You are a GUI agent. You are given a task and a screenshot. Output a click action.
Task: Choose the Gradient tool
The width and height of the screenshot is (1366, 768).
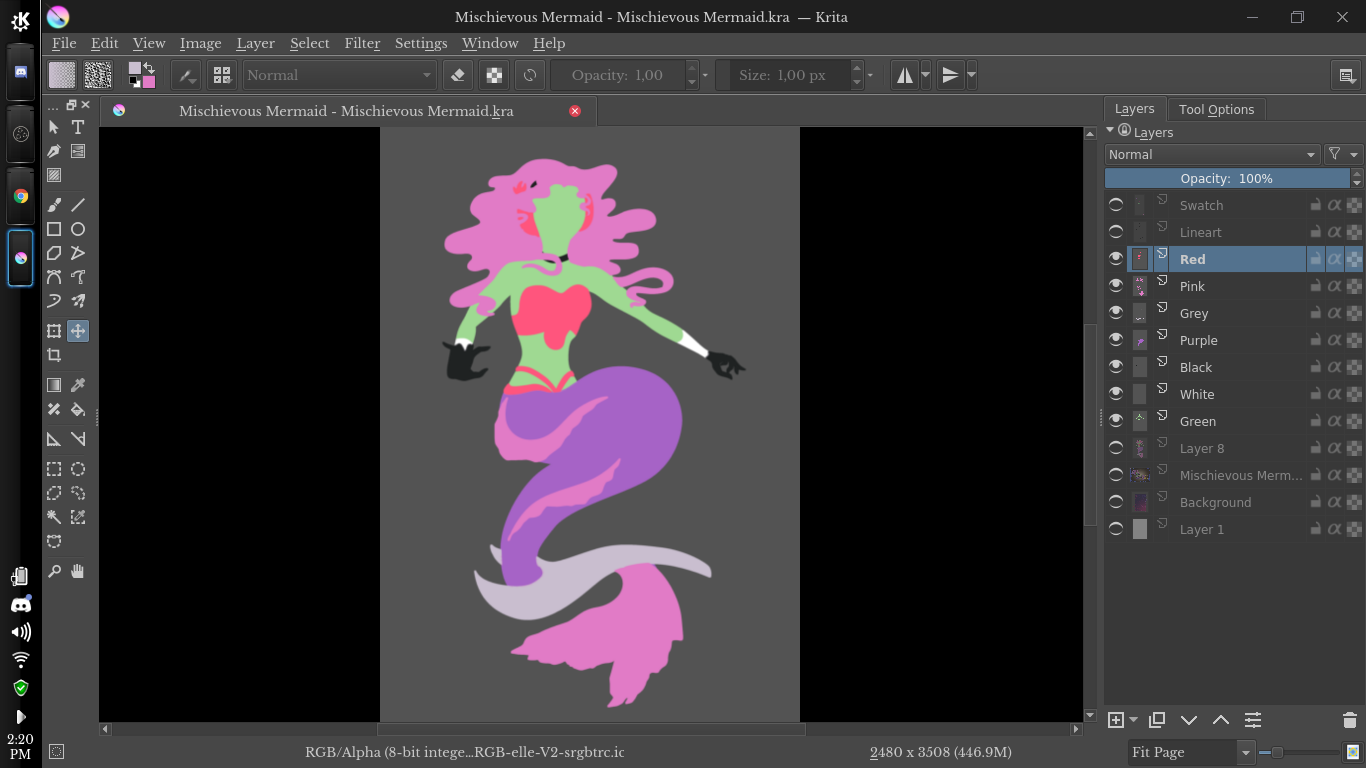[x=54, y=385]
